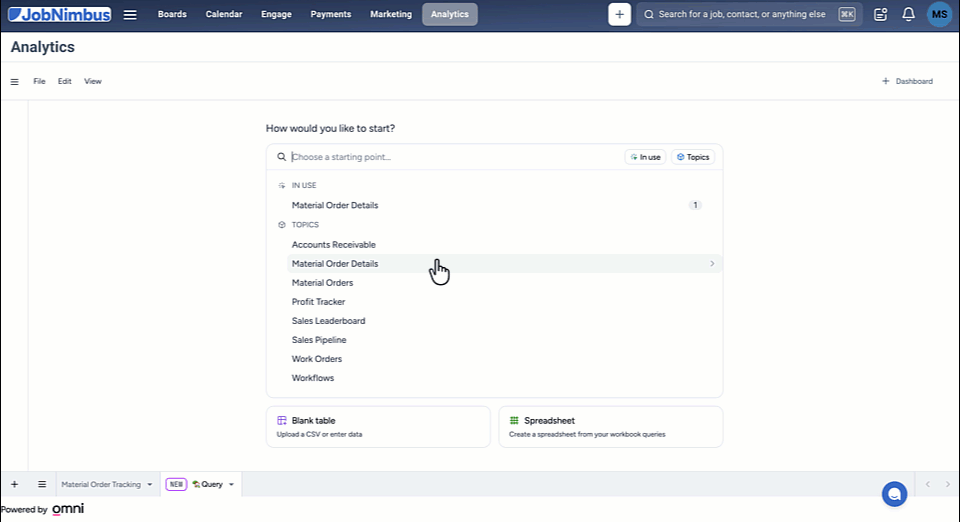Open the Payments menu
Viewport: 960px width, 522px height.
coord(331,14)
